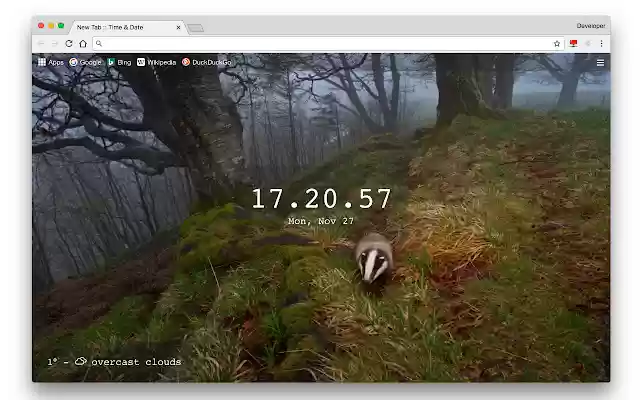This screenshot has height=400, width=640.
Task: Open the Wikipedia bookmark
Action: [x=156, y=62]
